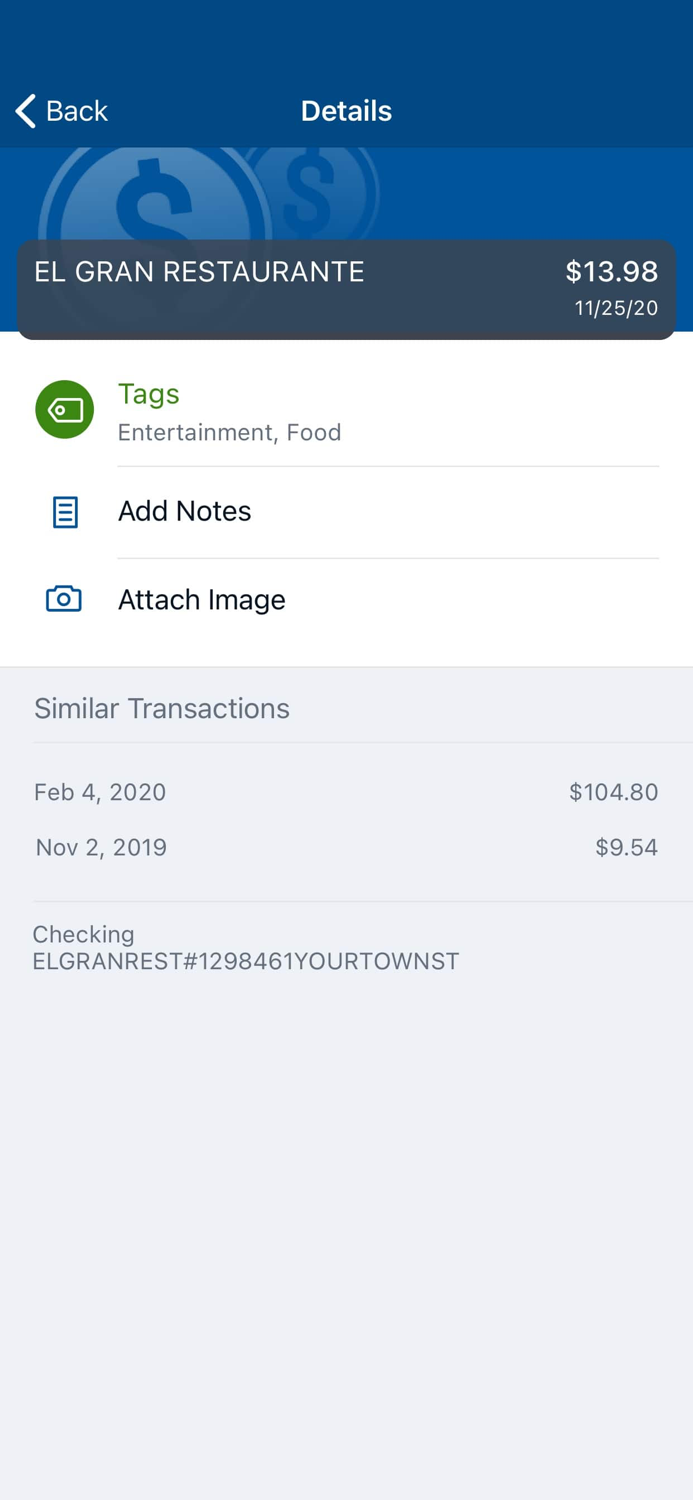This screenshot has width=693, height=1500.
Task: Tap the EL GRAN RESTAURANTE transaction header
Action: click(198, 271)
